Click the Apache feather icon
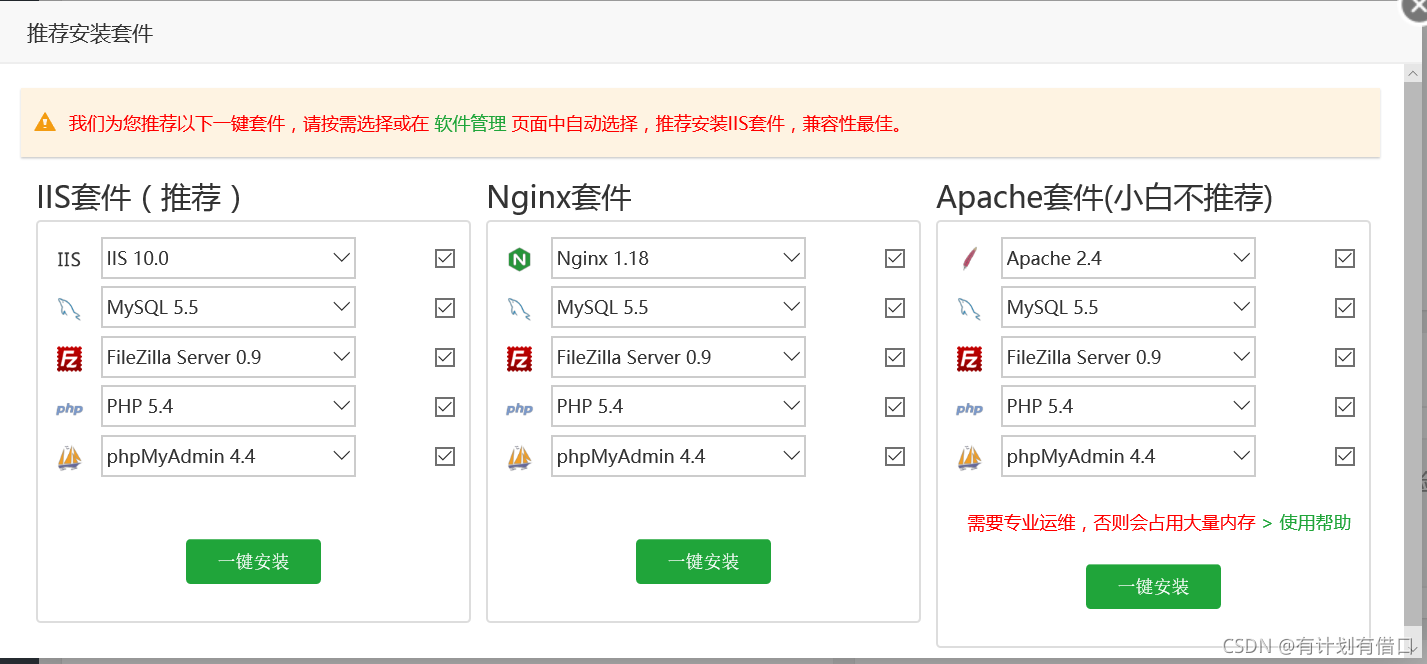Screen dimensions: 1427x664 point(968,260)
